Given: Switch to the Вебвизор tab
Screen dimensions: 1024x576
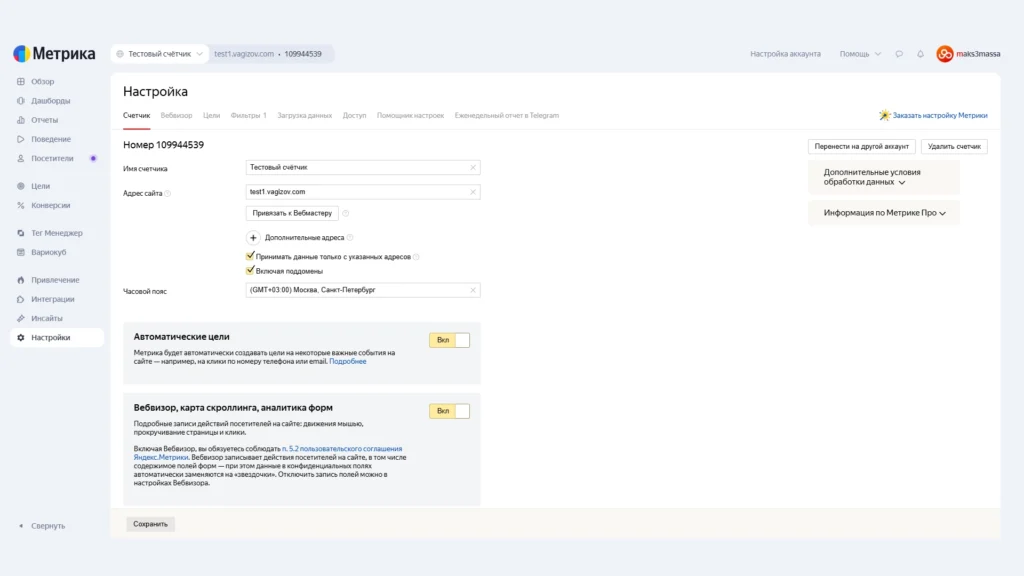Looking at the screenshot, I should tap(176, 116).
